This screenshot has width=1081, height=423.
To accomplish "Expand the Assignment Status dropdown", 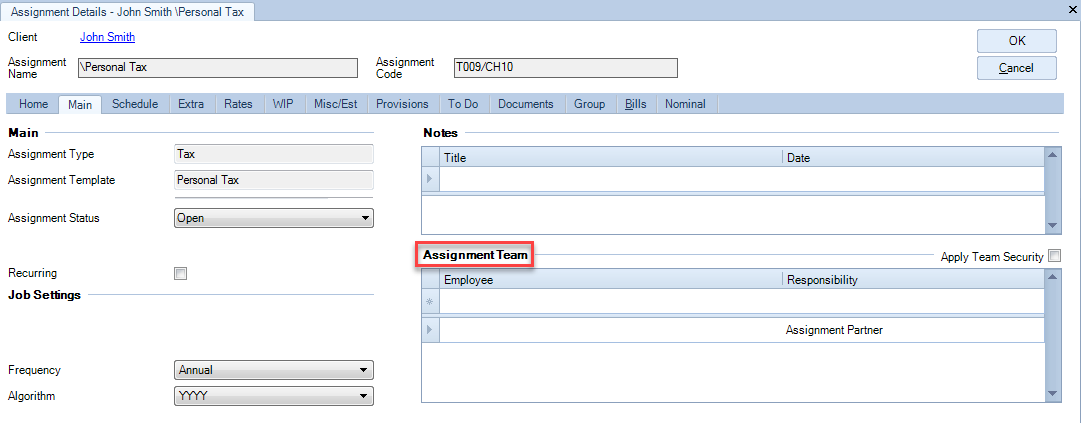I will coord(274,218).
